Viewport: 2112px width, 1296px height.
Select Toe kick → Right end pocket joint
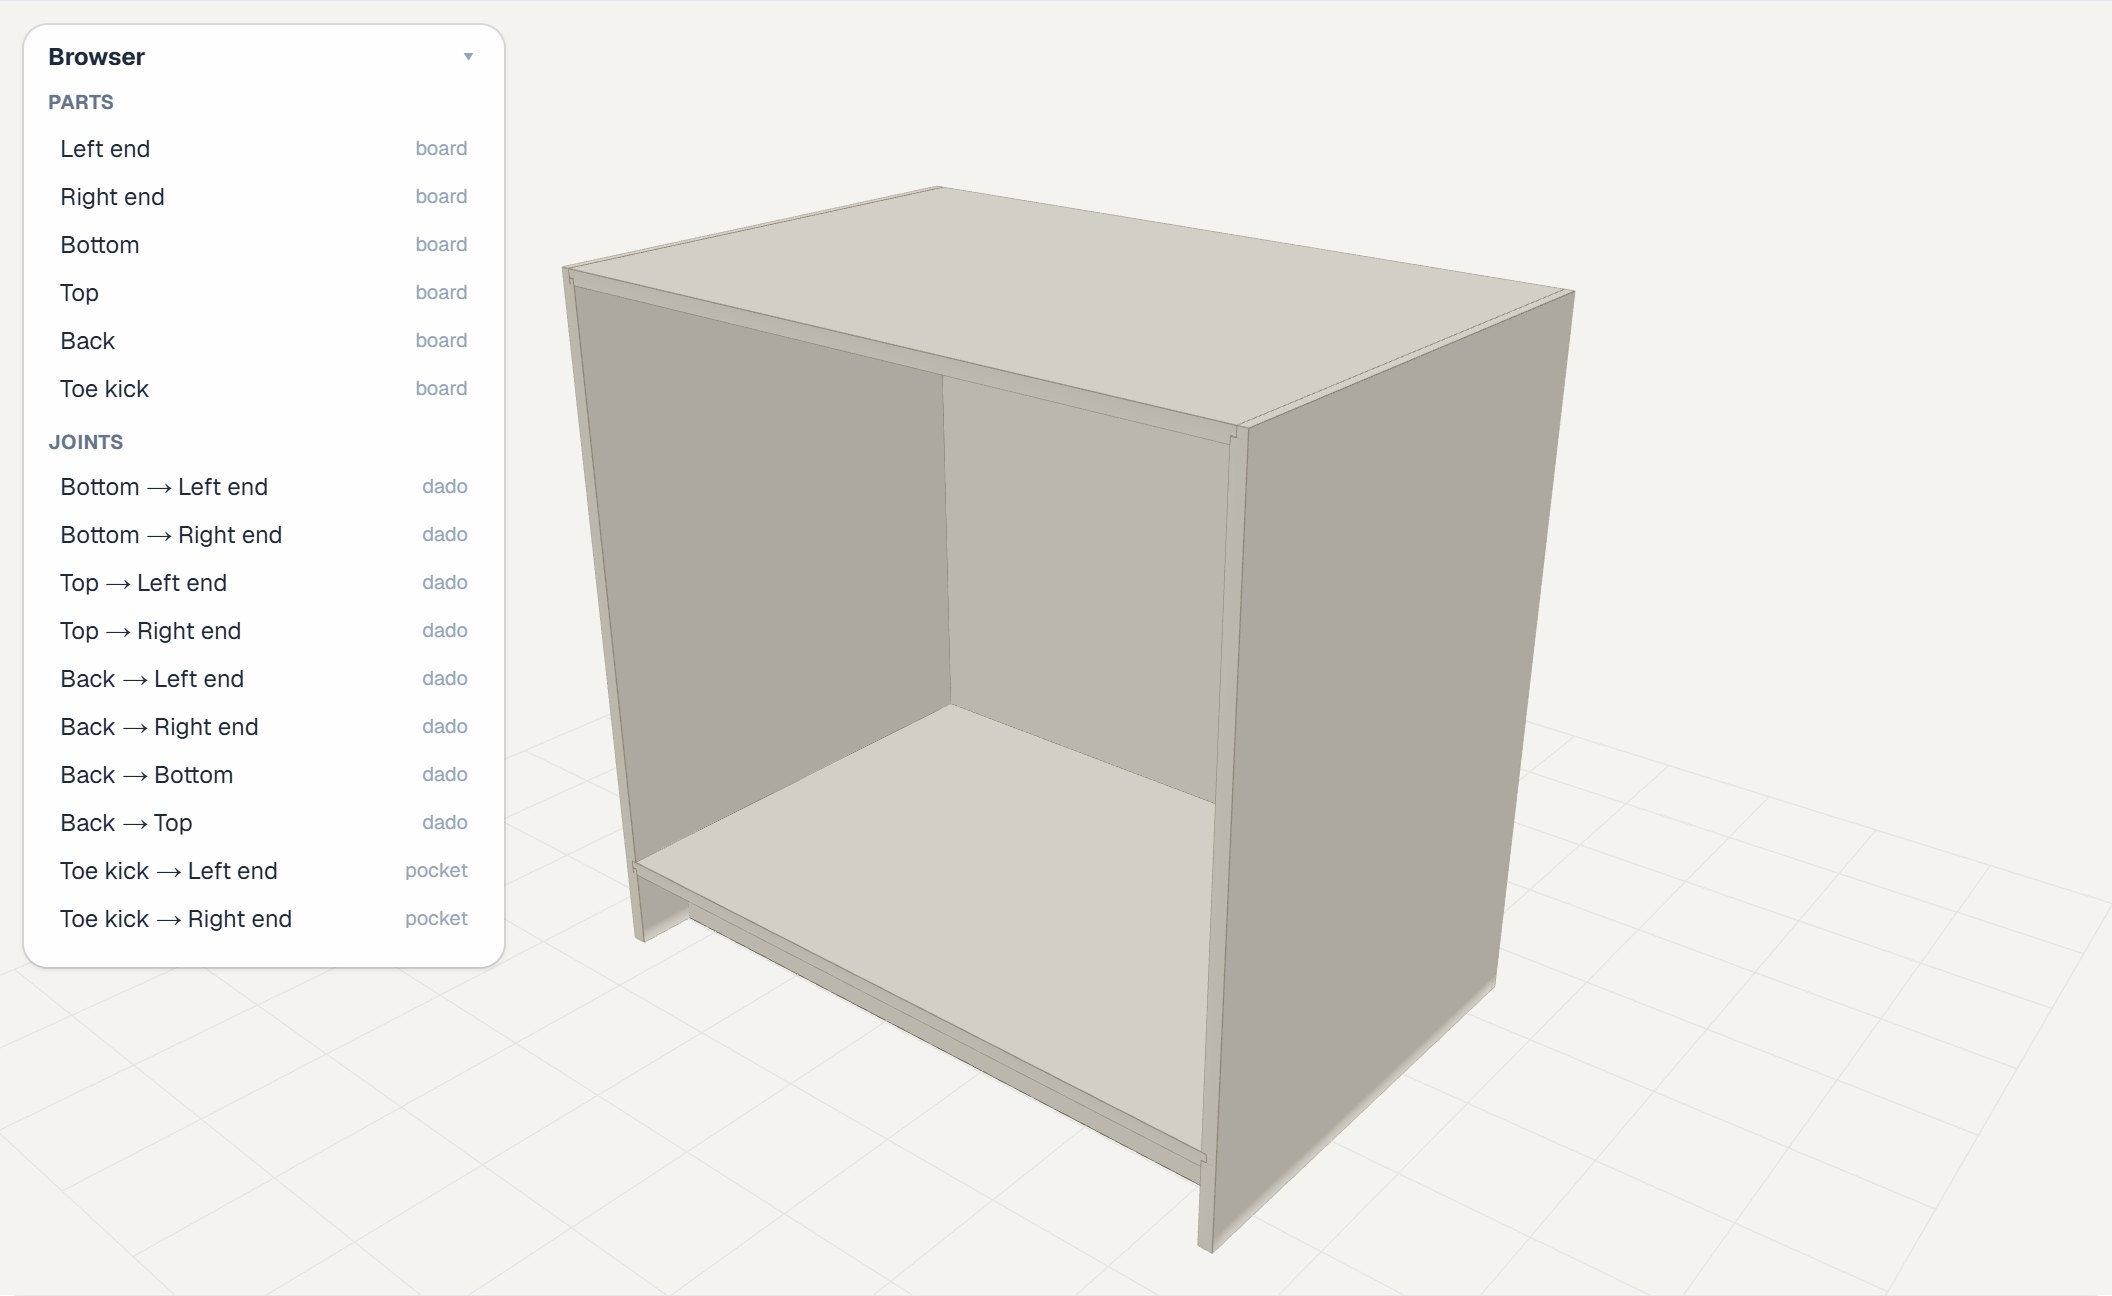pos(263,919)
